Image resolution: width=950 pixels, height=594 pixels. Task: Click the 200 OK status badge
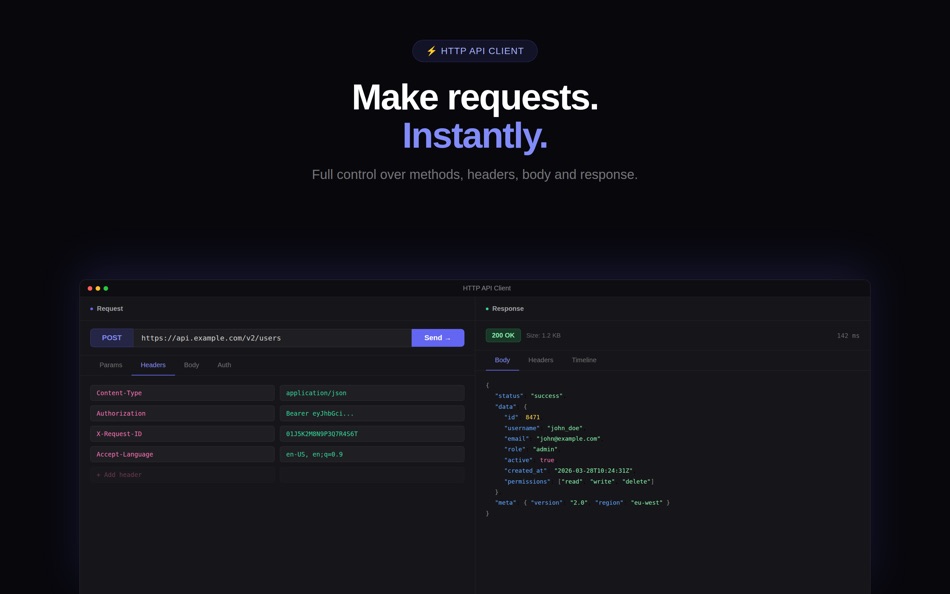point(502,335)
